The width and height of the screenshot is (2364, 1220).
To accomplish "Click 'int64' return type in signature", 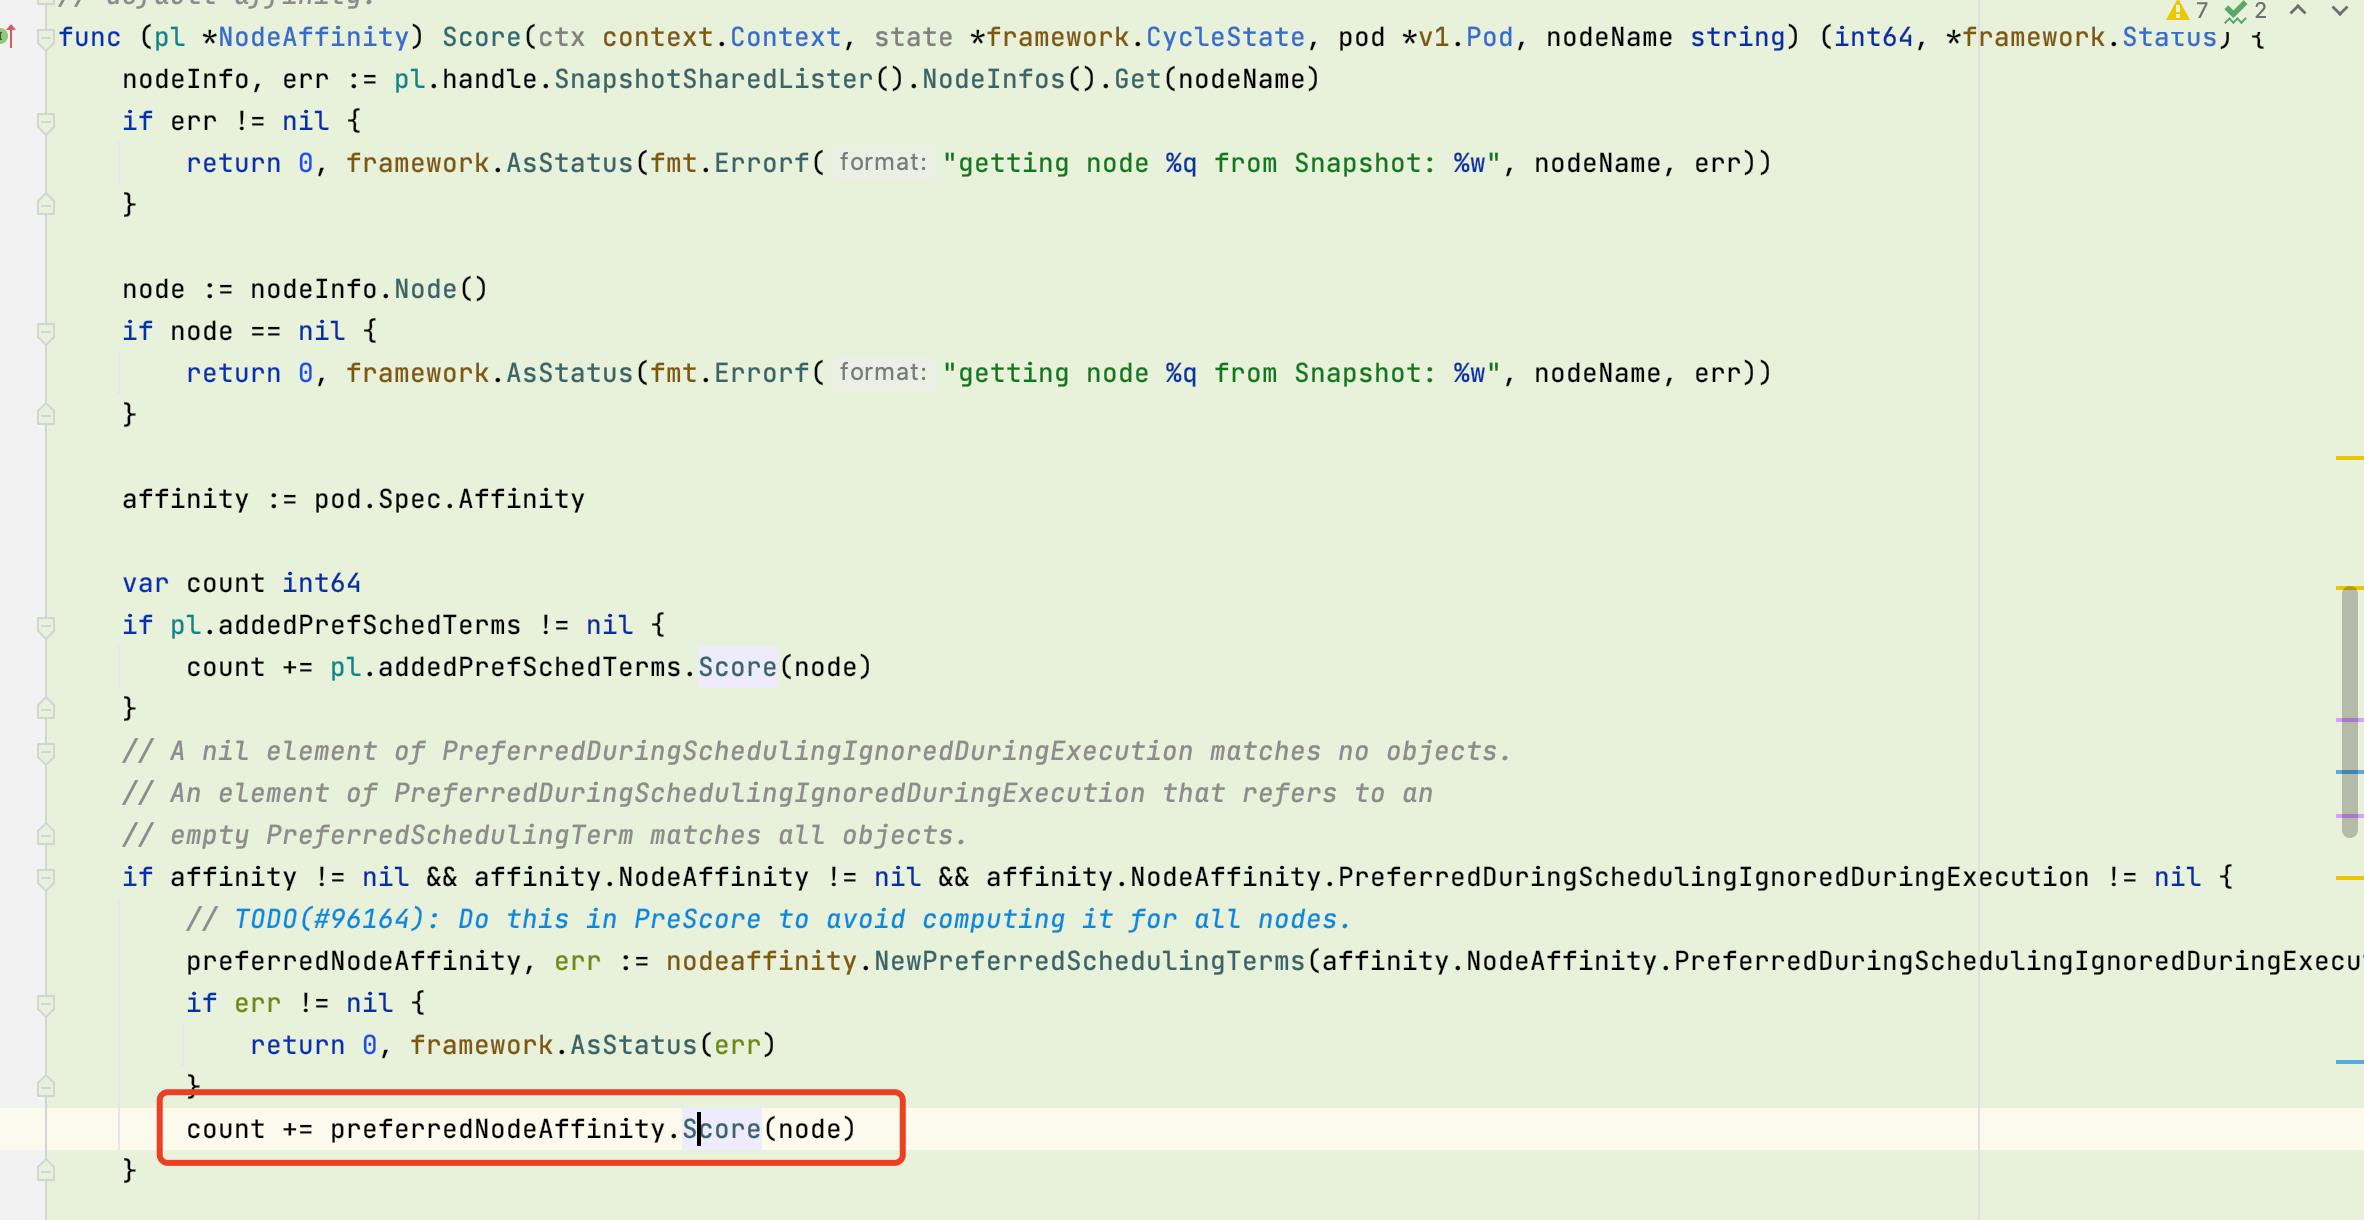I will click(1874, 38).
